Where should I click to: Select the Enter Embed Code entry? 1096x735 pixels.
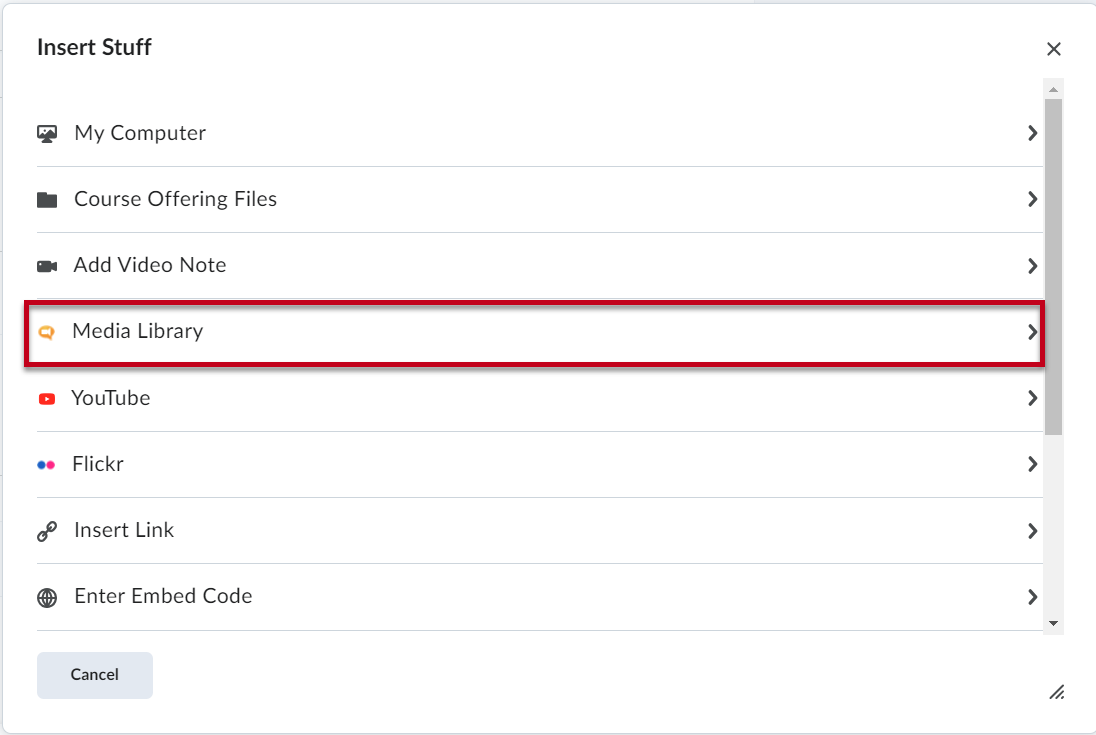(539, 597)
